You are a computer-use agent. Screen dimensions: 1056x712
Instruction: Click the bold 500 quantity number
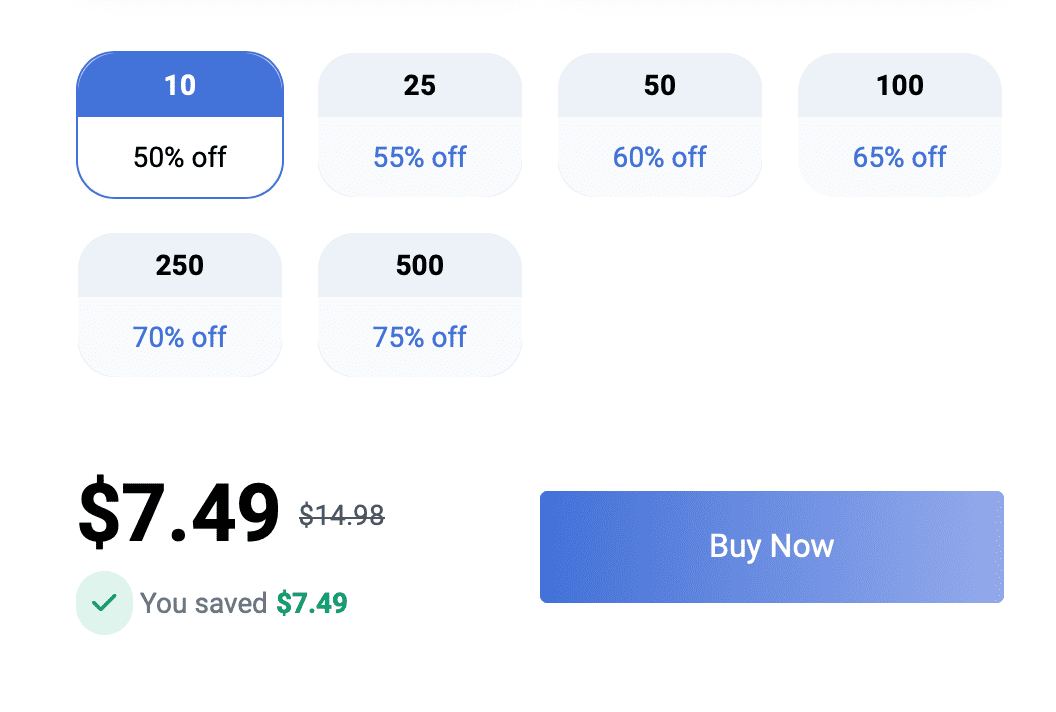pyautogui.click(x=419, y=265)
